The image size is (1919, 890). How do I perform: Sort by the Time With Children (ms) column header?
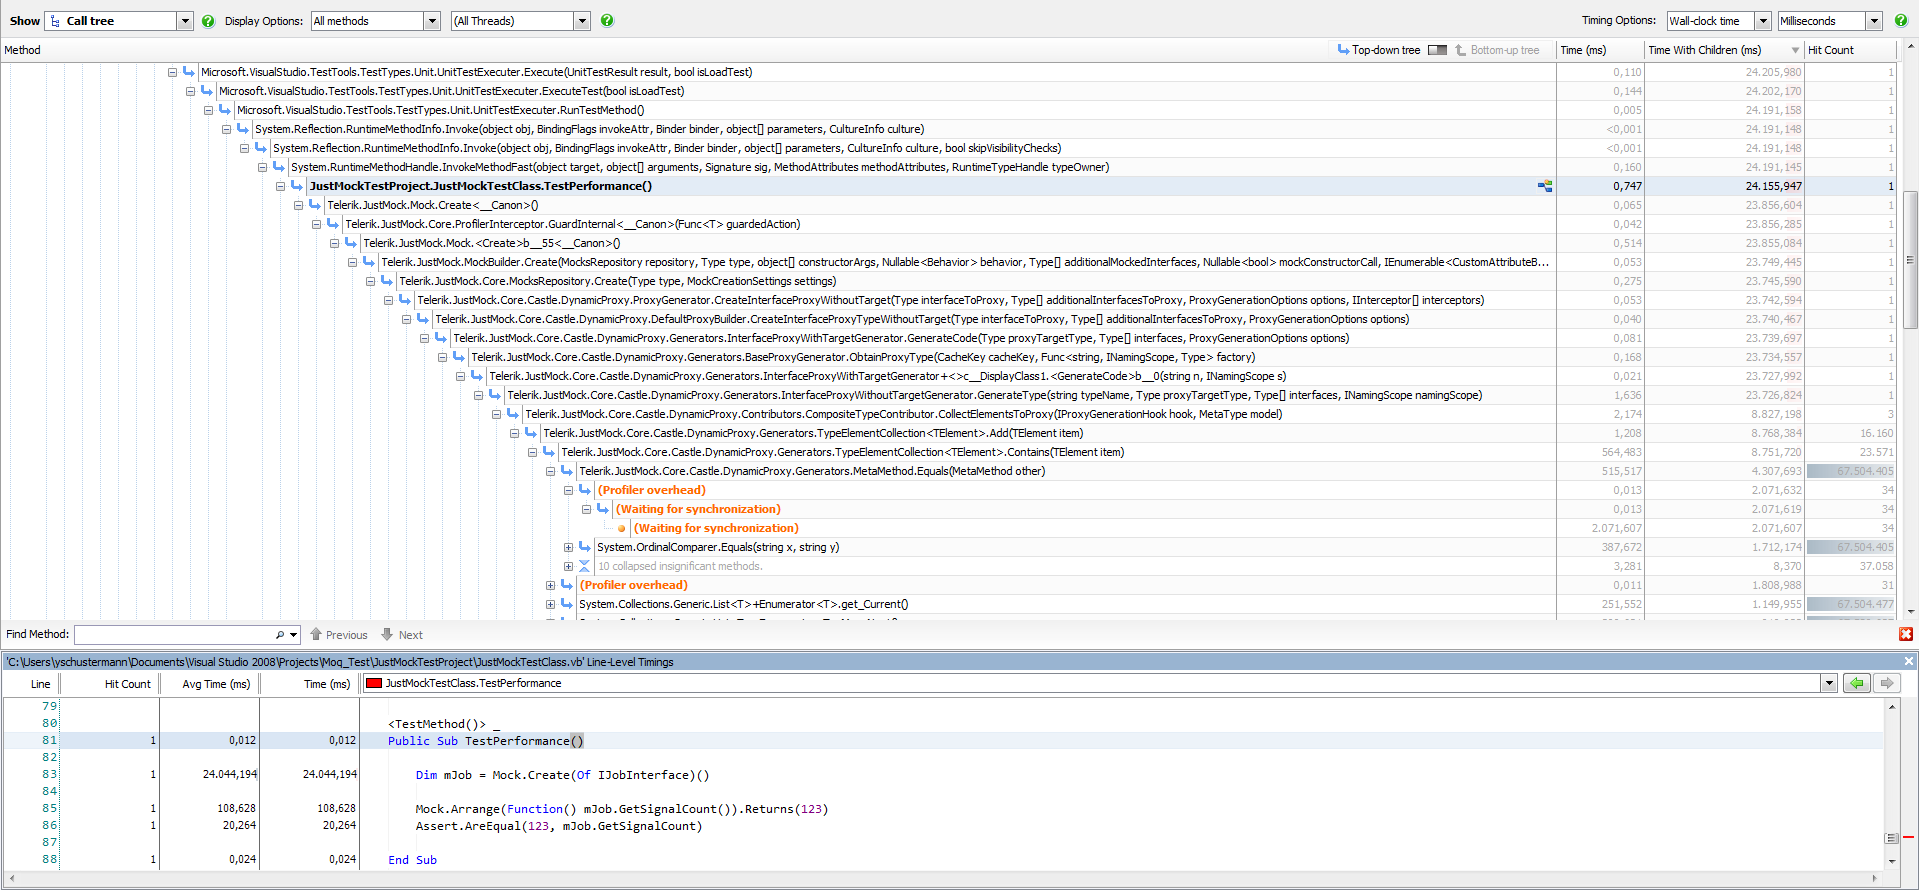(x=1704, y=50)
